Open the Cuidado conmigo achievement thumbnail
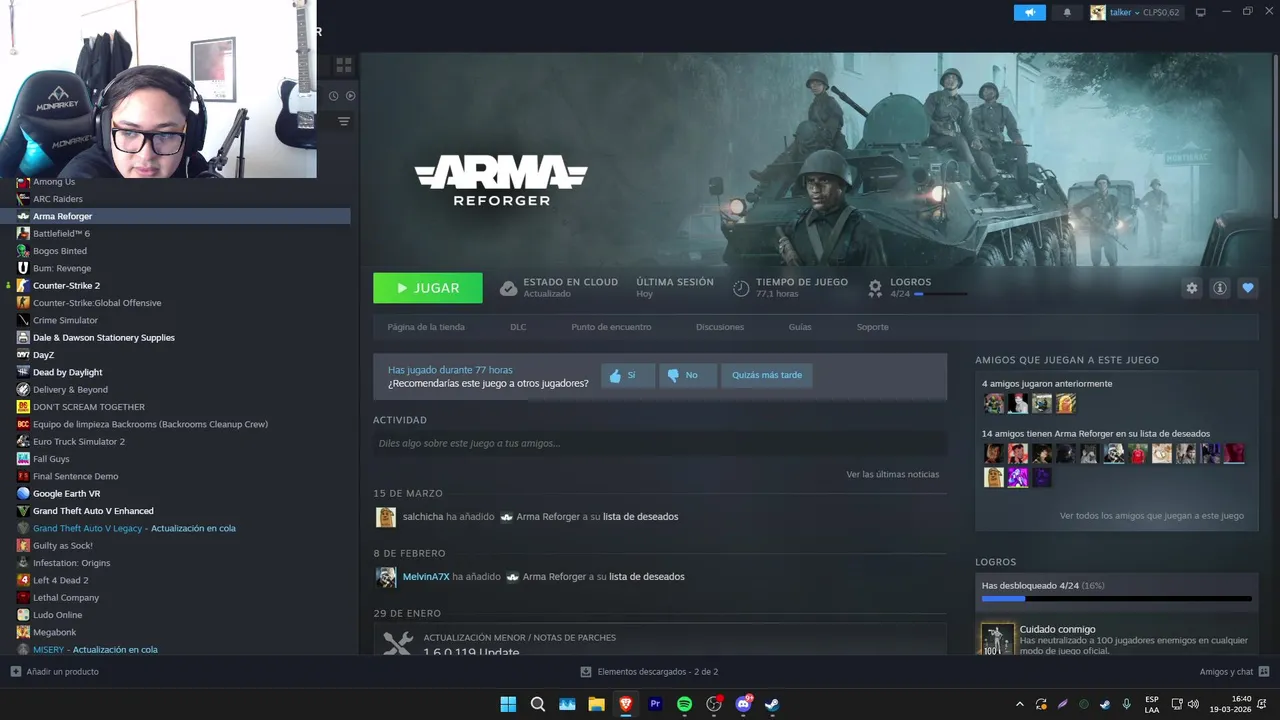The height and width of the screenshot is (720, 1280). (x=997, y=640)
